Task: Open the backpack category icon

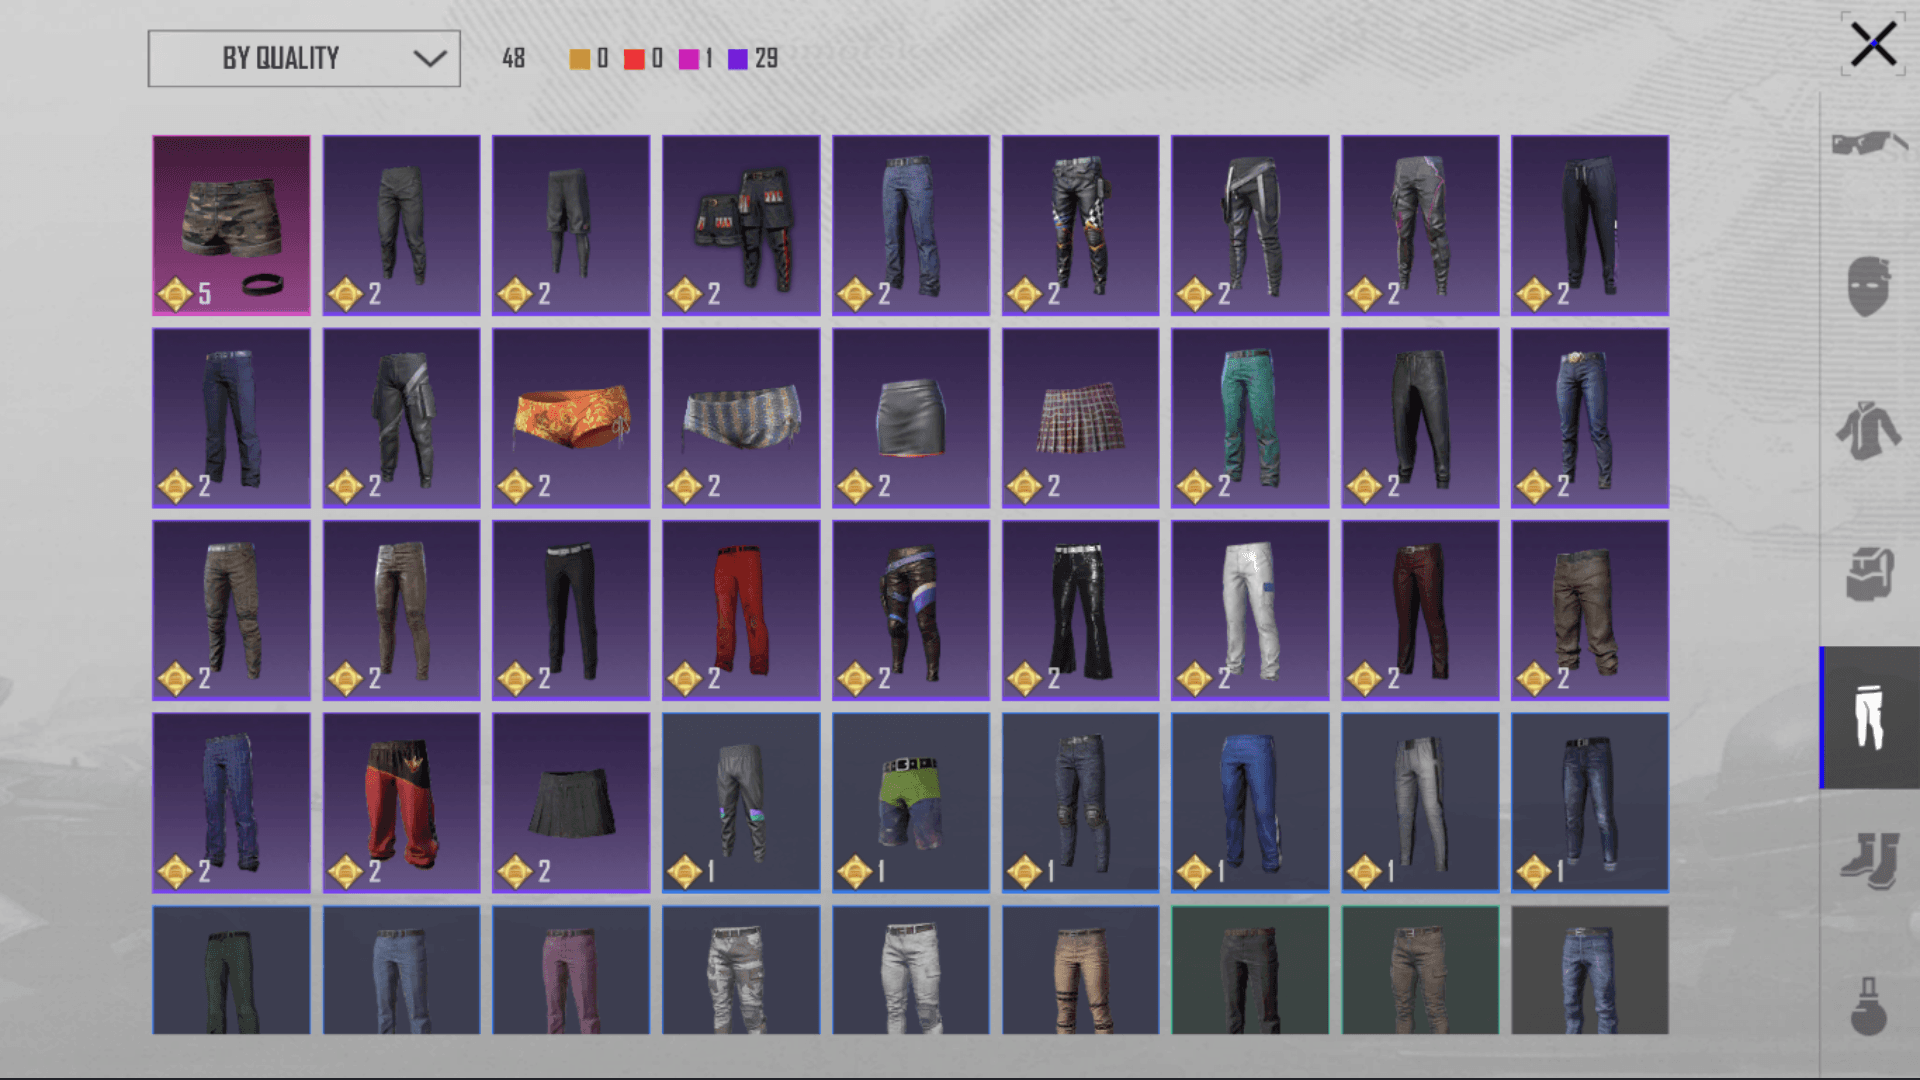Action: click(x=1869, y=574)
